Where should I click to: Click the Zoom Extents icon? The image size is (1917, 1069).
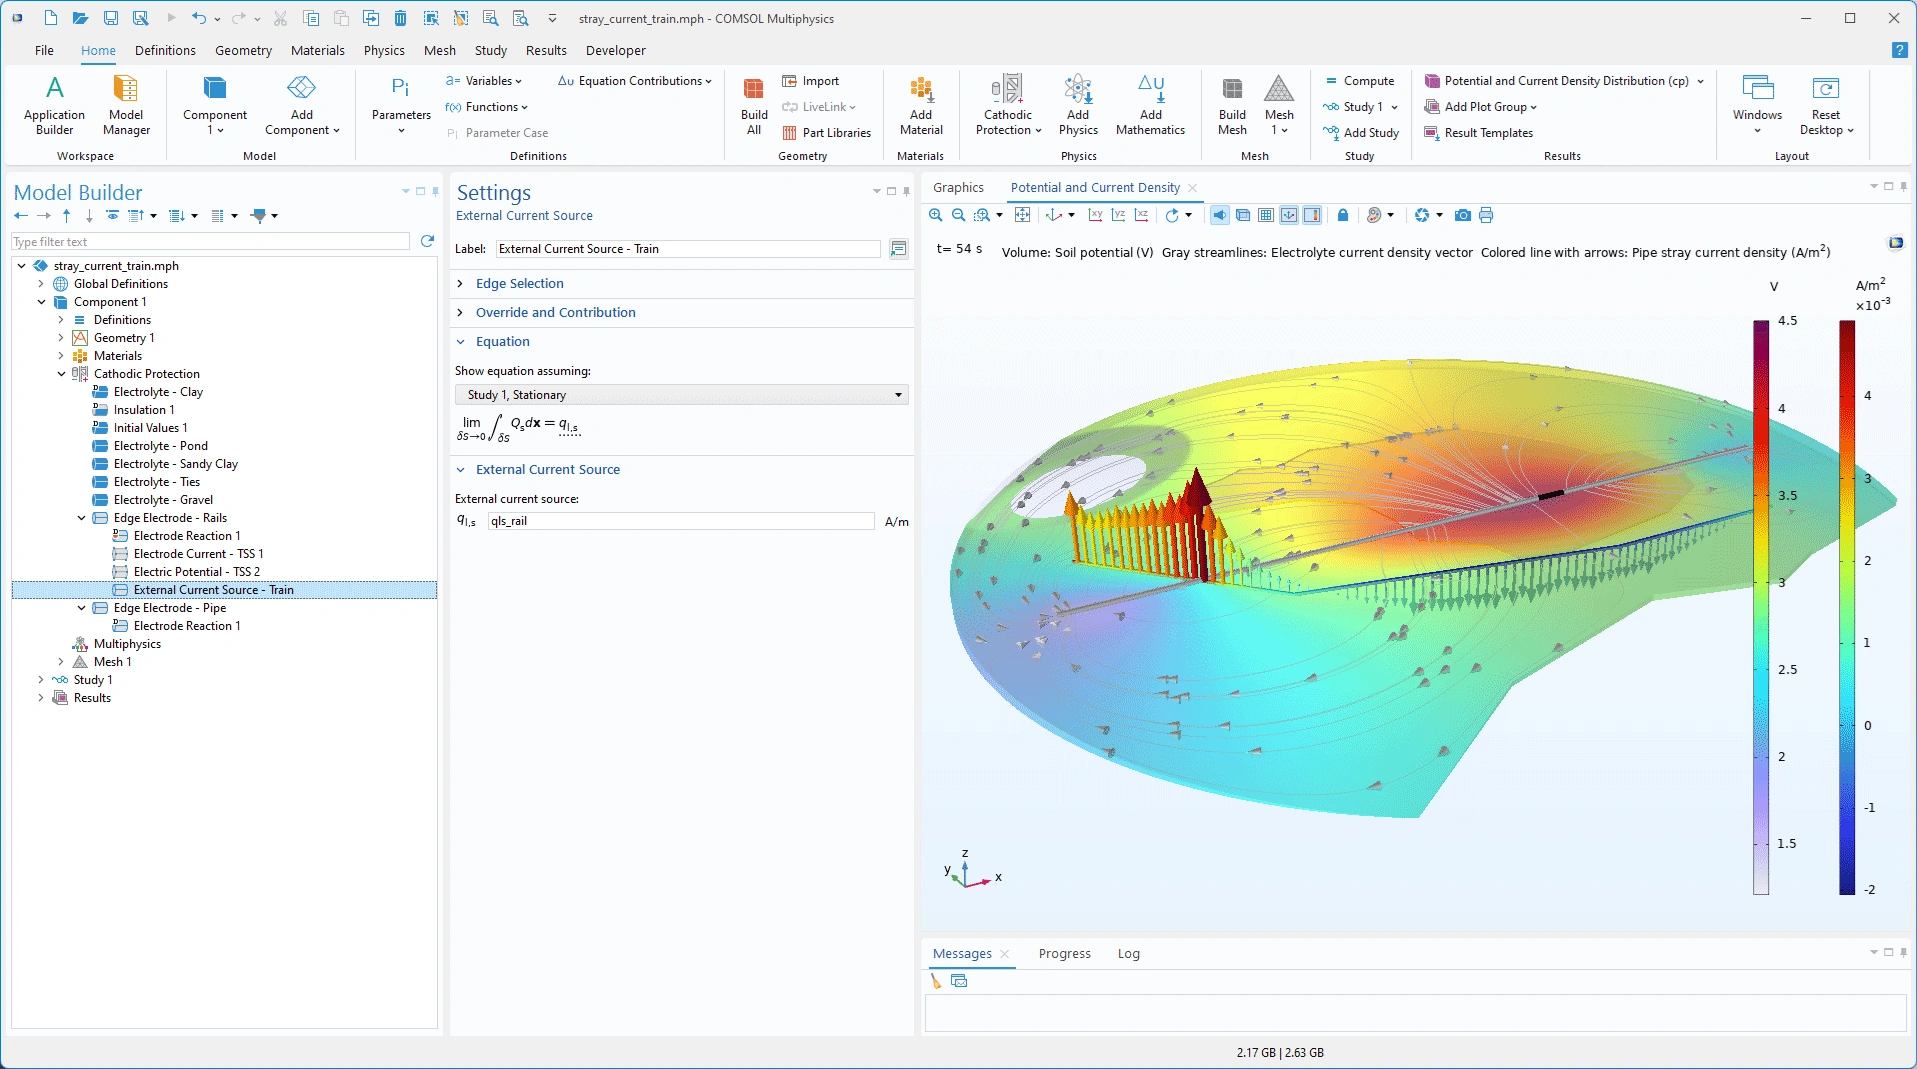(x=1022, y=215)
